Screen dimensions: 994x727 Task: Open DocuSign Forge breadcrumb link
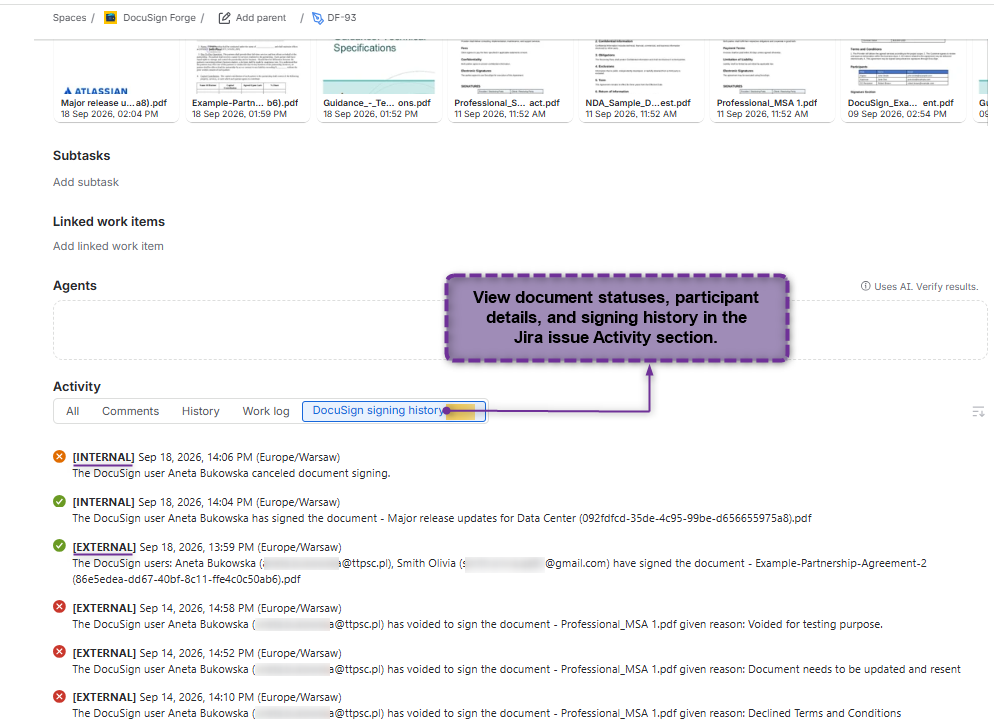click(x=159, y=18)
